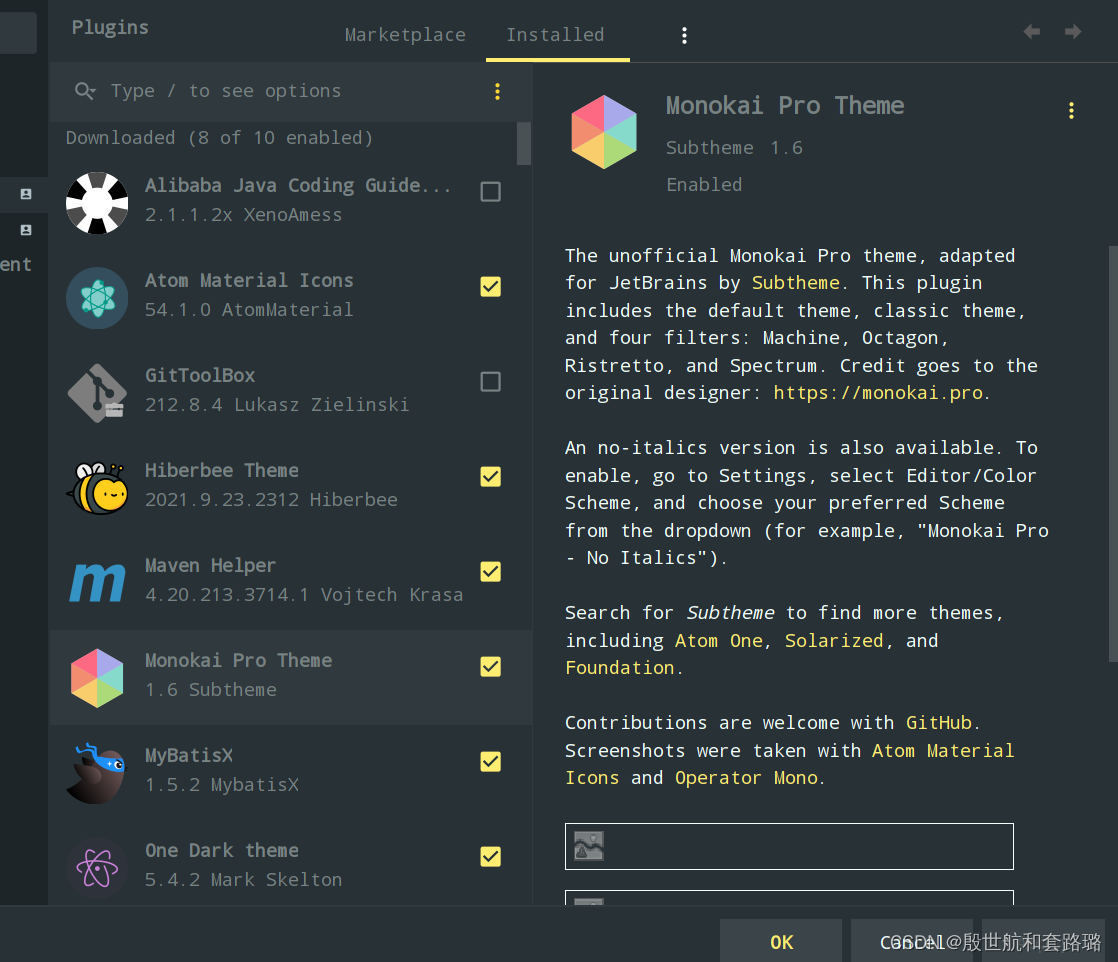1118x962 pixels.
Task: Uncheck the Hiberbee Theme plugin
Action: [491, 476]
